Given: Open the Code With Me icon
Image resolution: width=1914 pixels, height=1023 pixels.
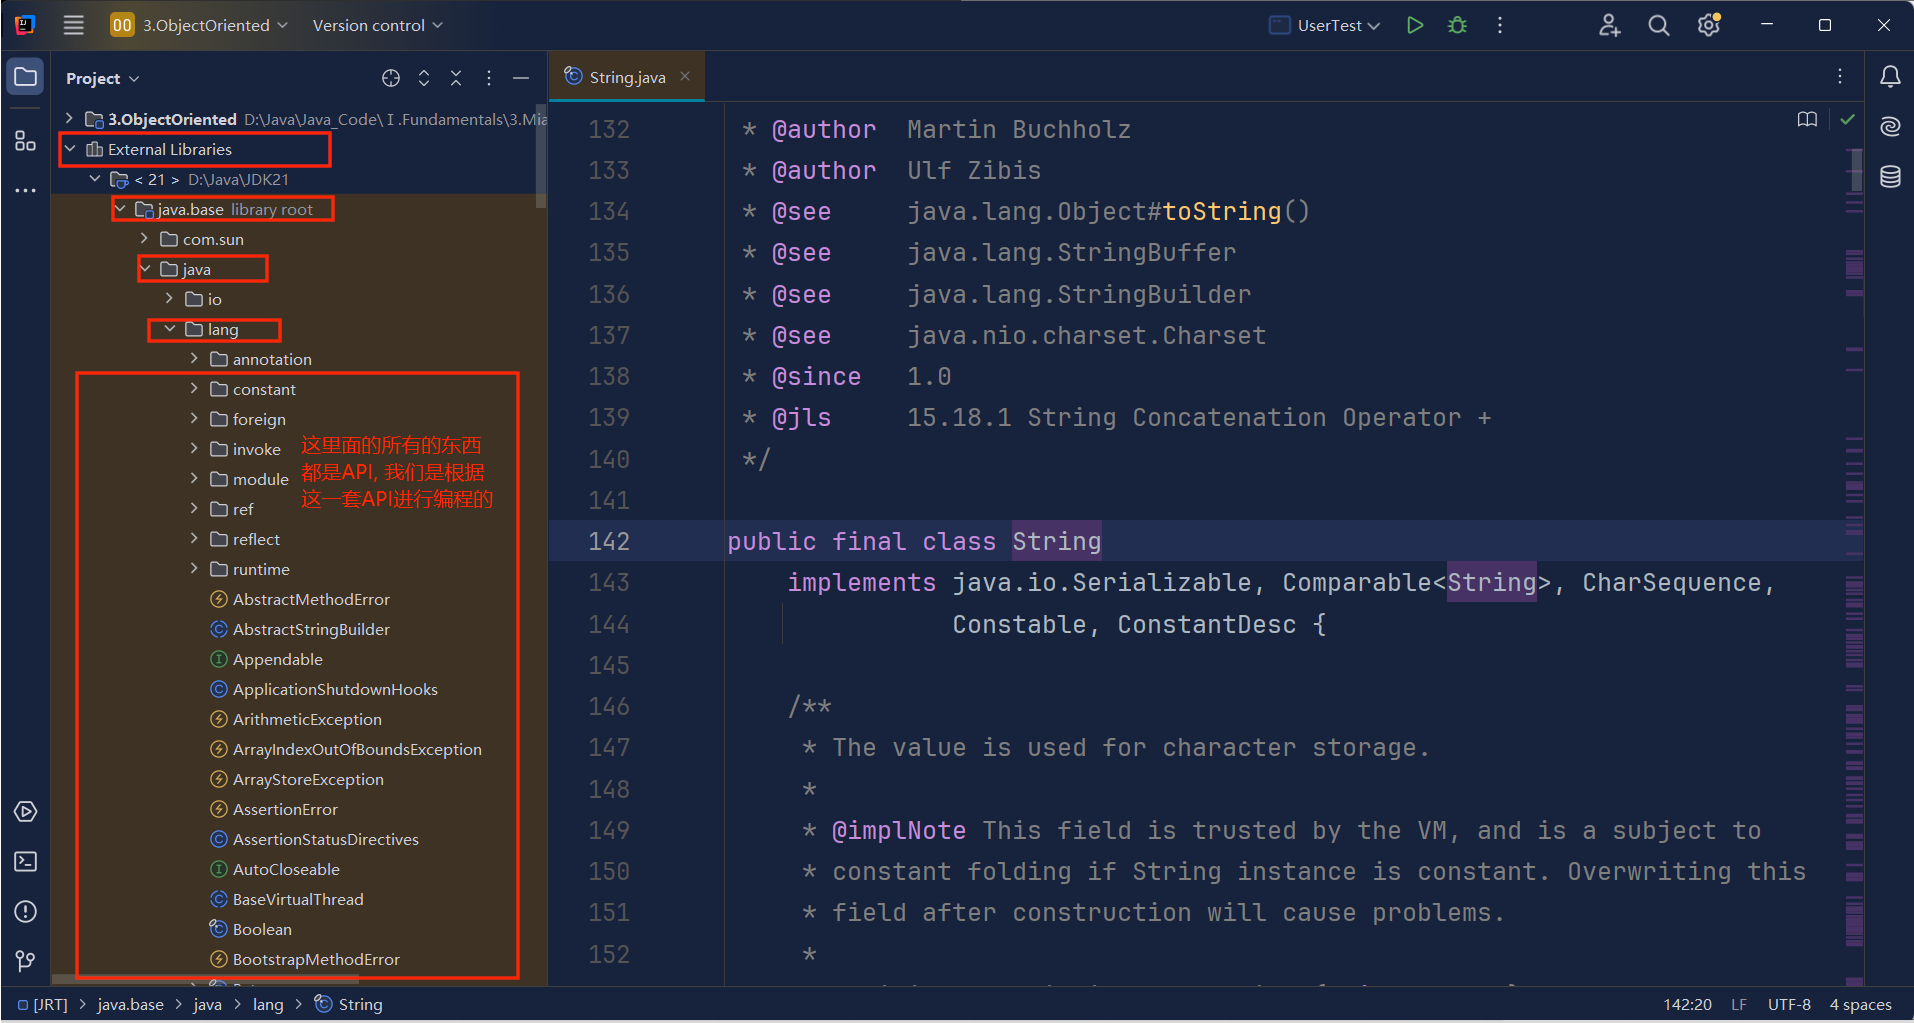Looking at the screenshot, I should [1609, 25].
